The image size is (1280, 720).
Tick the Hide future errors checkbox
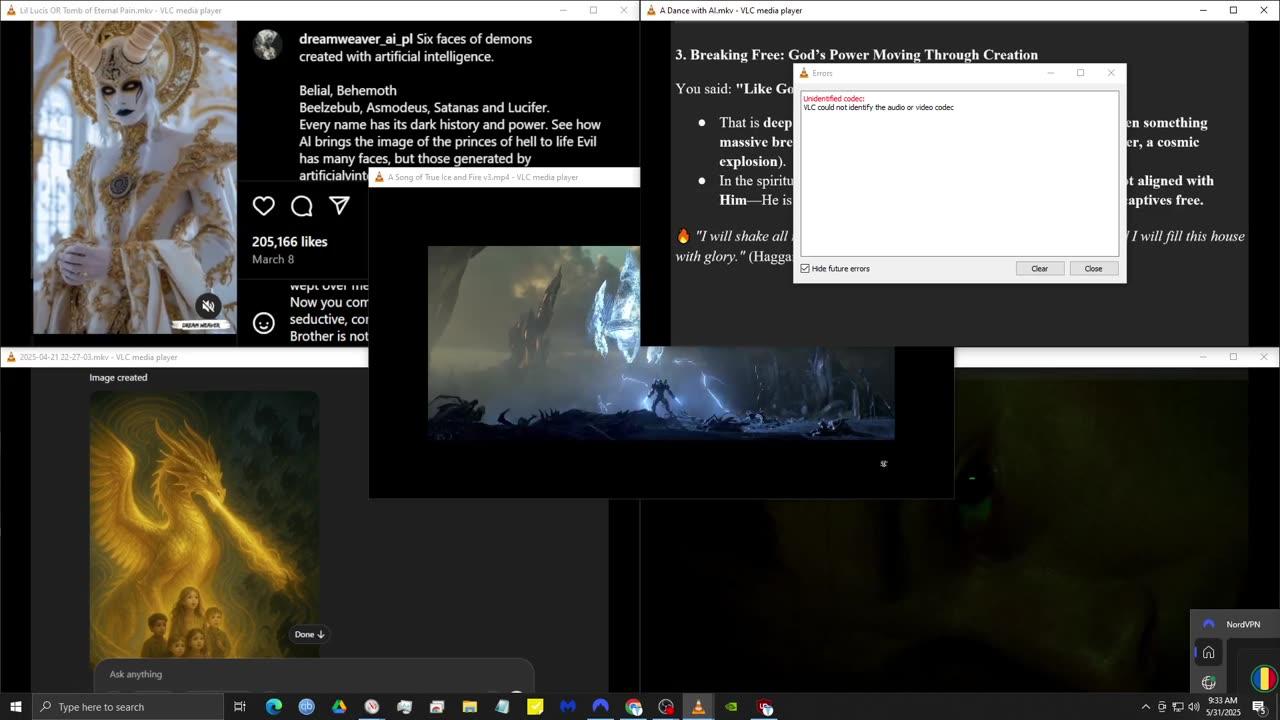(805, 268)
